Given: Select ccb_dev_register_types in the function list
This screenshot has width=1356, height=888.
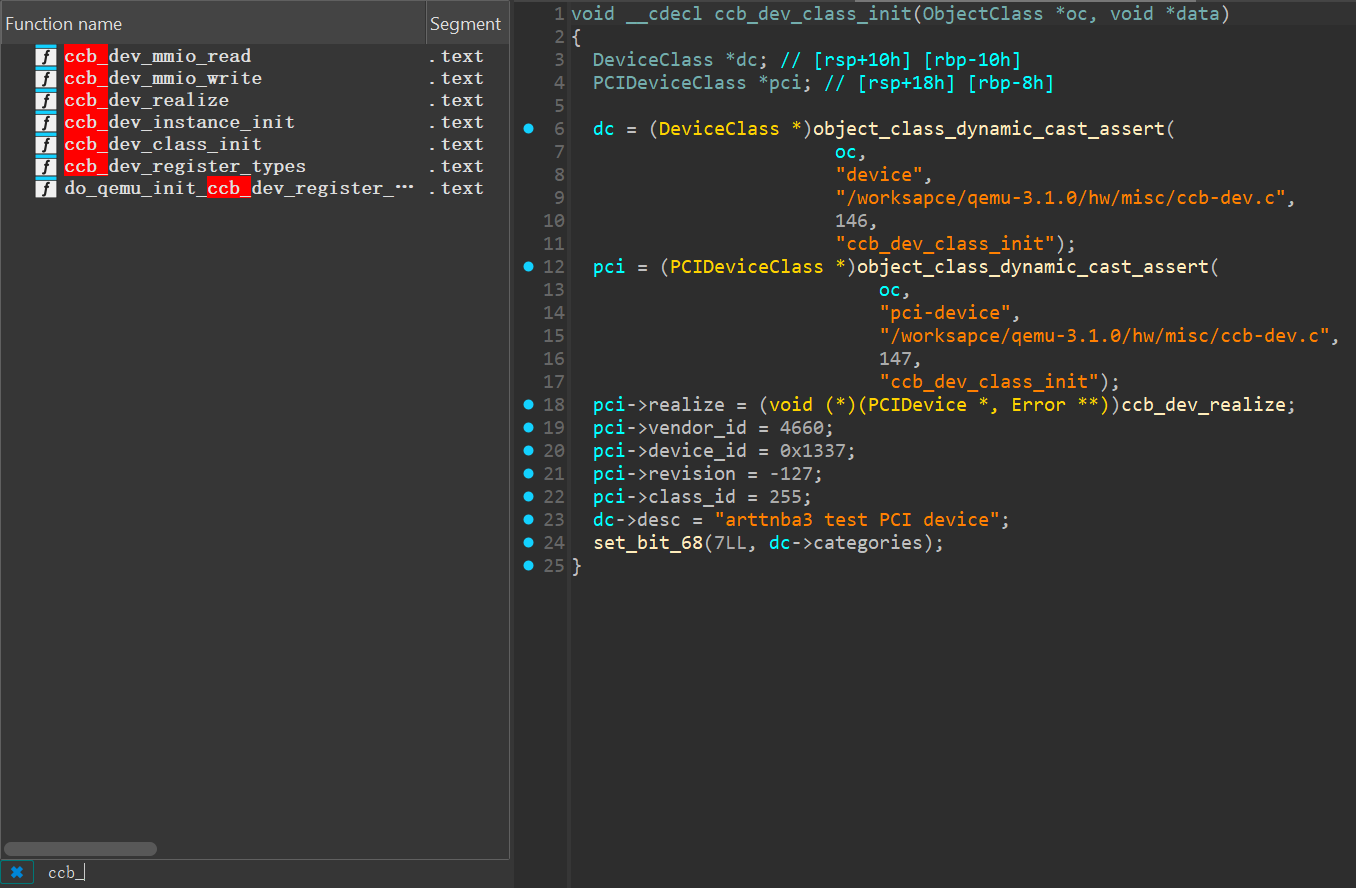Looking at the screenshot, I should pyautogui.click(x=185, y=167).
